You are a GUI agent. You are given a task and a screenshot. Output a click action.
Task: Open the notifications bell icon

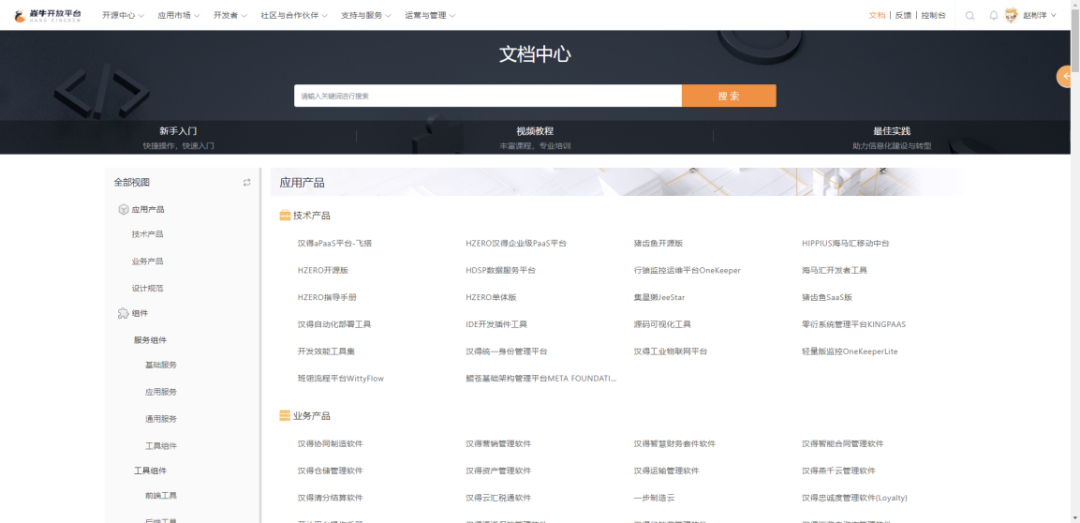(x=993, y=15)
